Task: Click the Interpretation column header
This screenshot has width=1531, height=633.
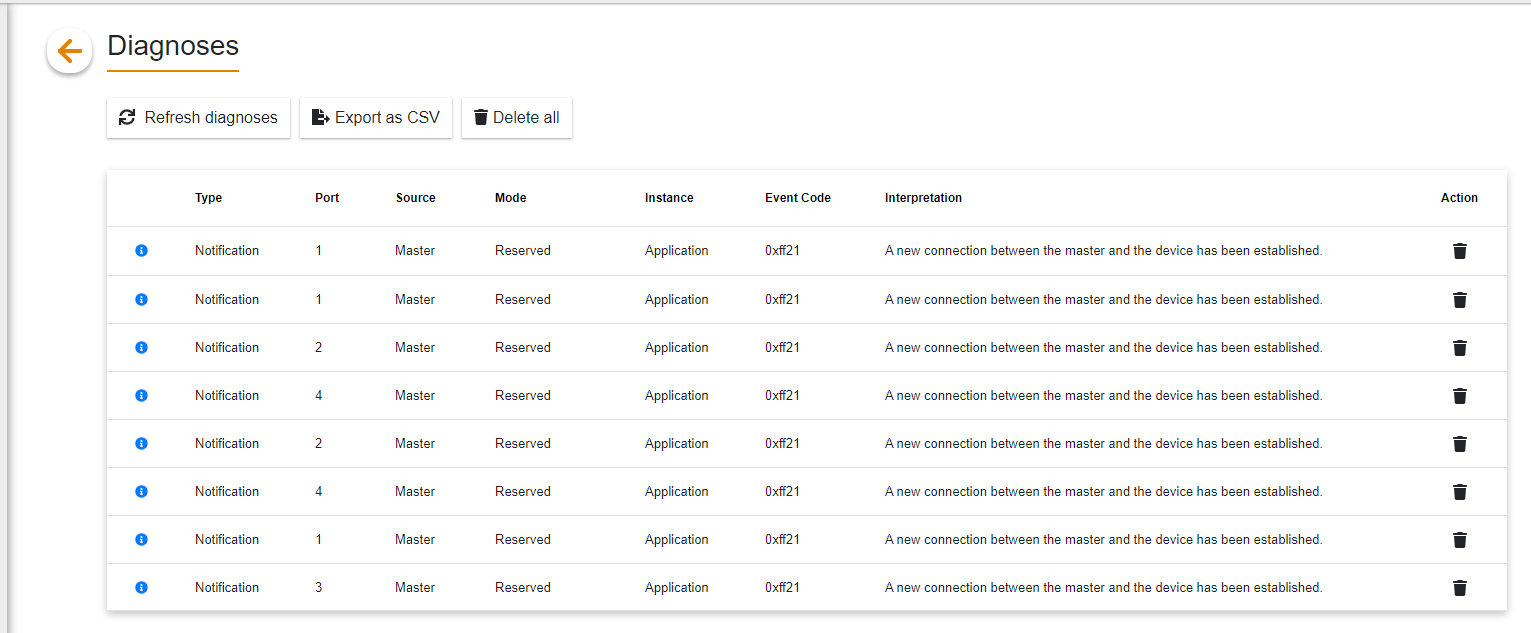Action: [923, 198]
